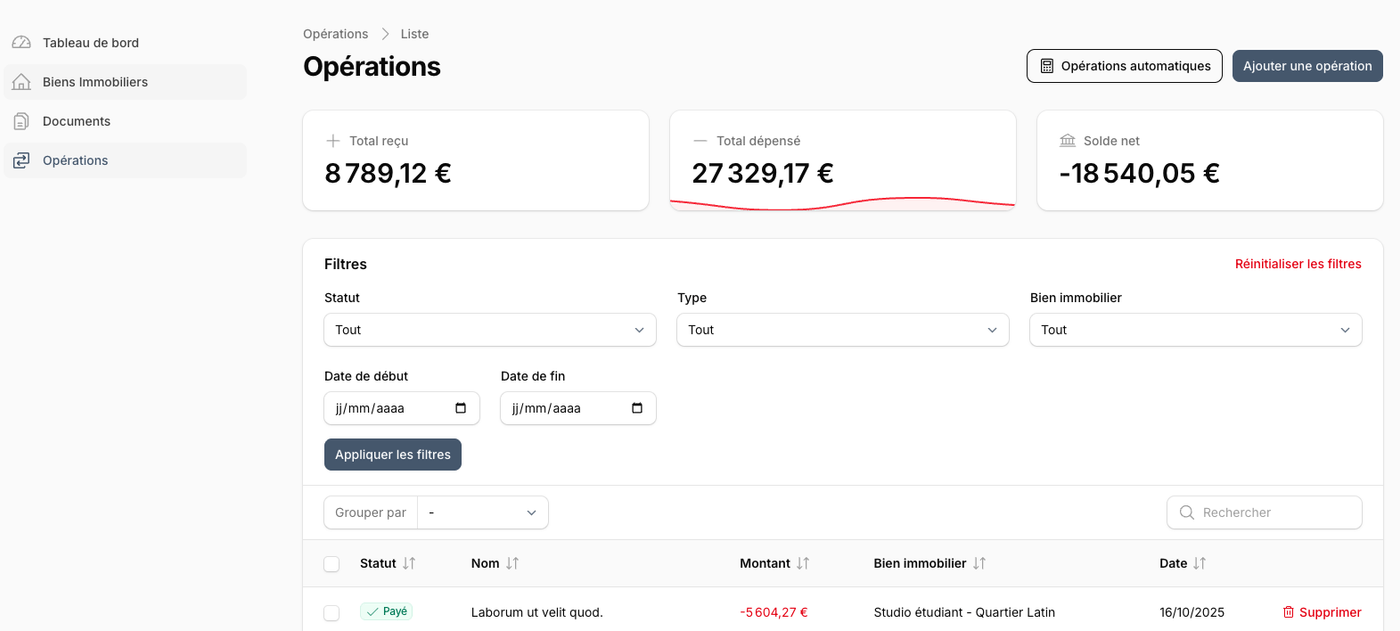
Task: Sort by Date column sort icon
Action: [x=1199, y=564]
